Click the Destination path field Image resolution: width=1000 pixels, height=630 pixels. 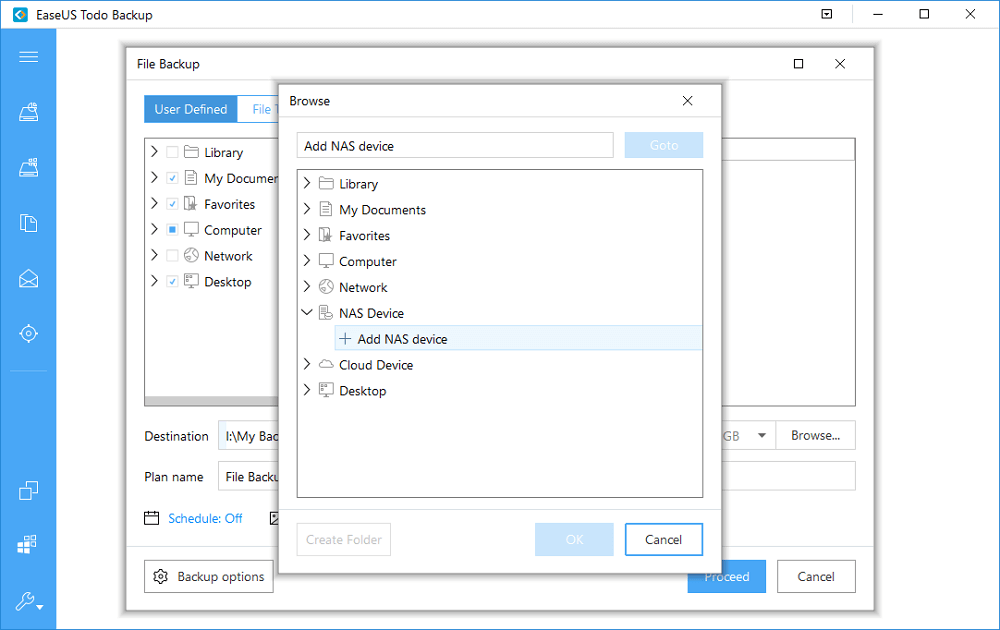pos(249,436)
